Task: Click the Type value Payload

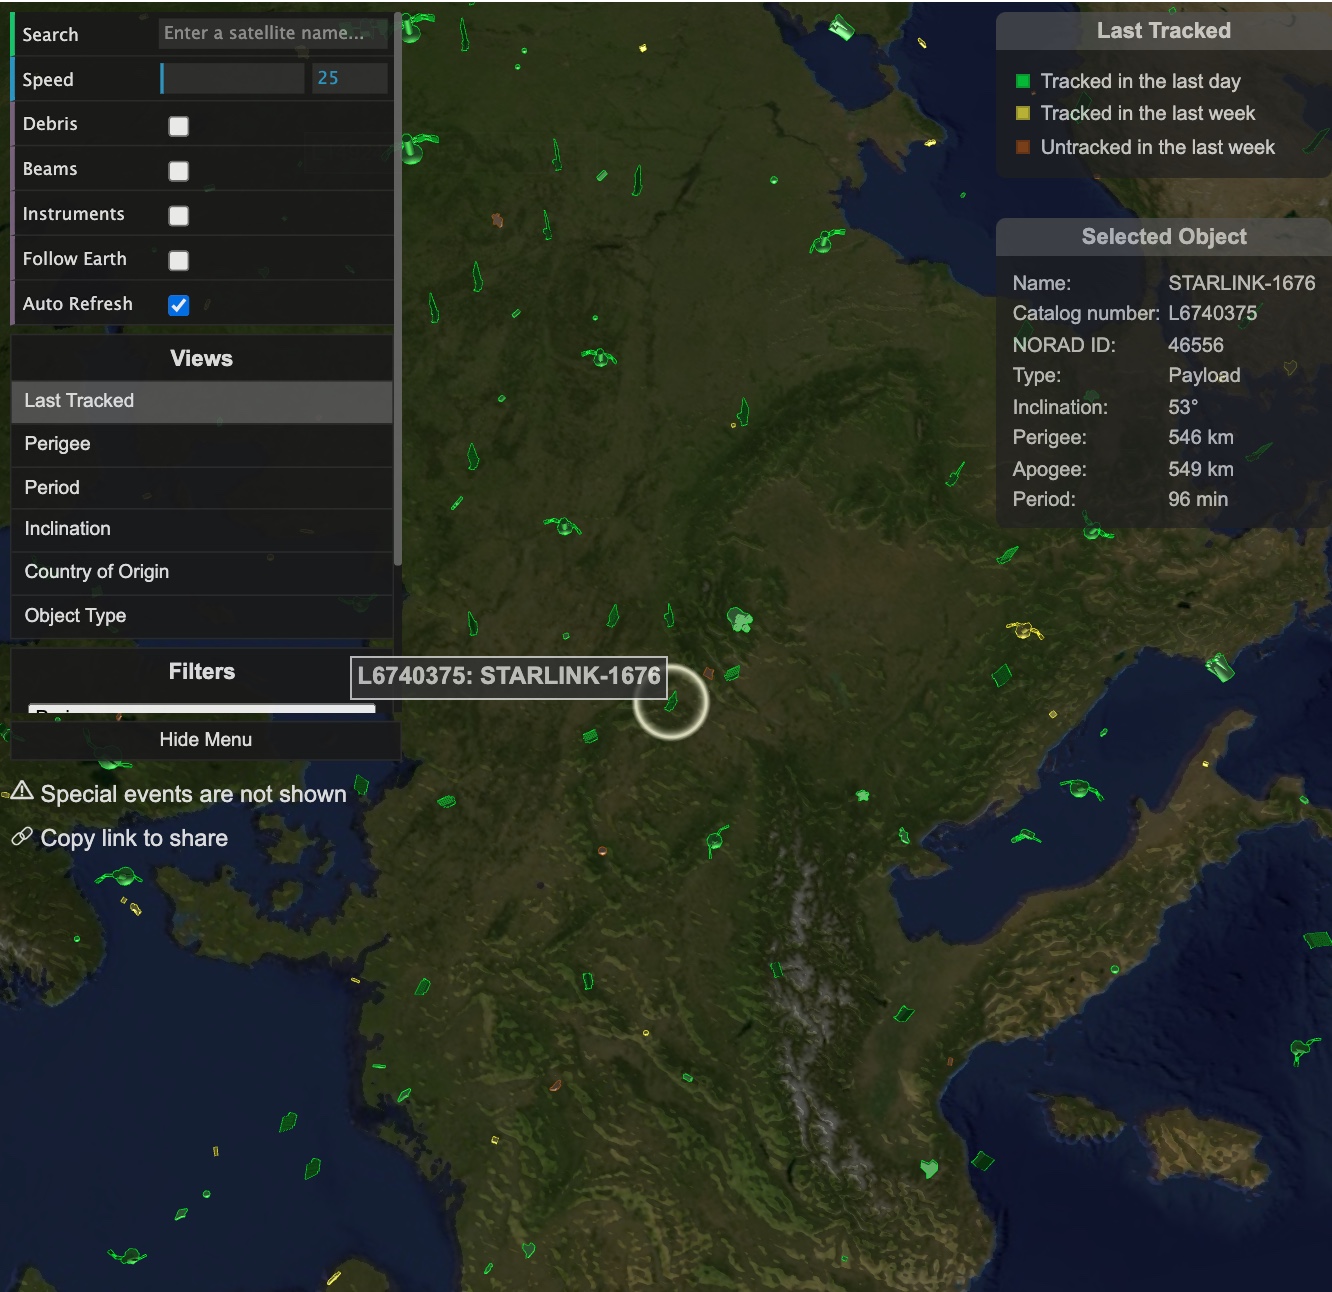Action: point(1204,375)
